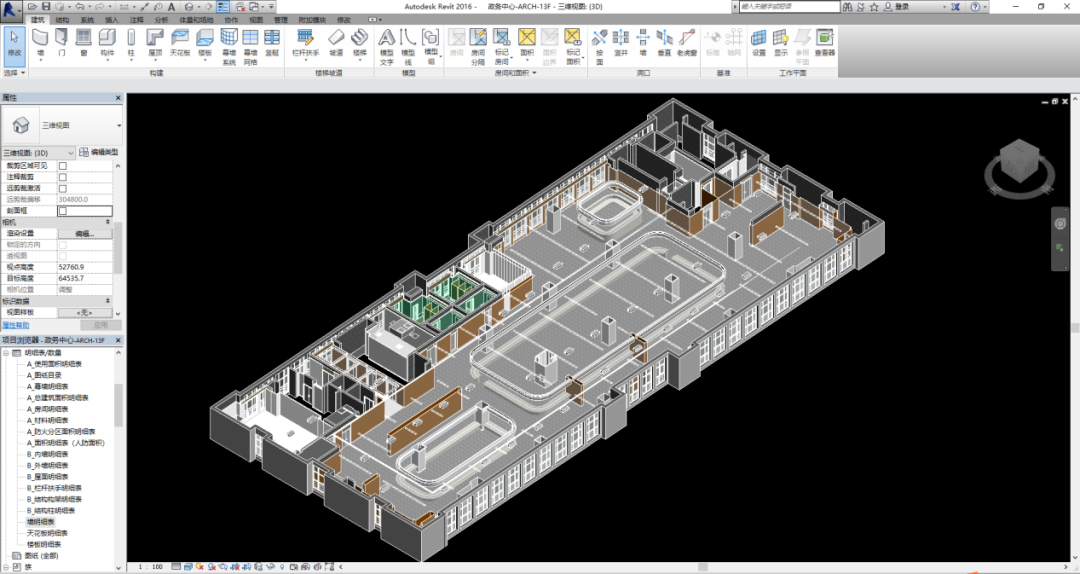Select the 模型线 model line tool
Screen dimensions: 1080x574
(x=408, y=47)
